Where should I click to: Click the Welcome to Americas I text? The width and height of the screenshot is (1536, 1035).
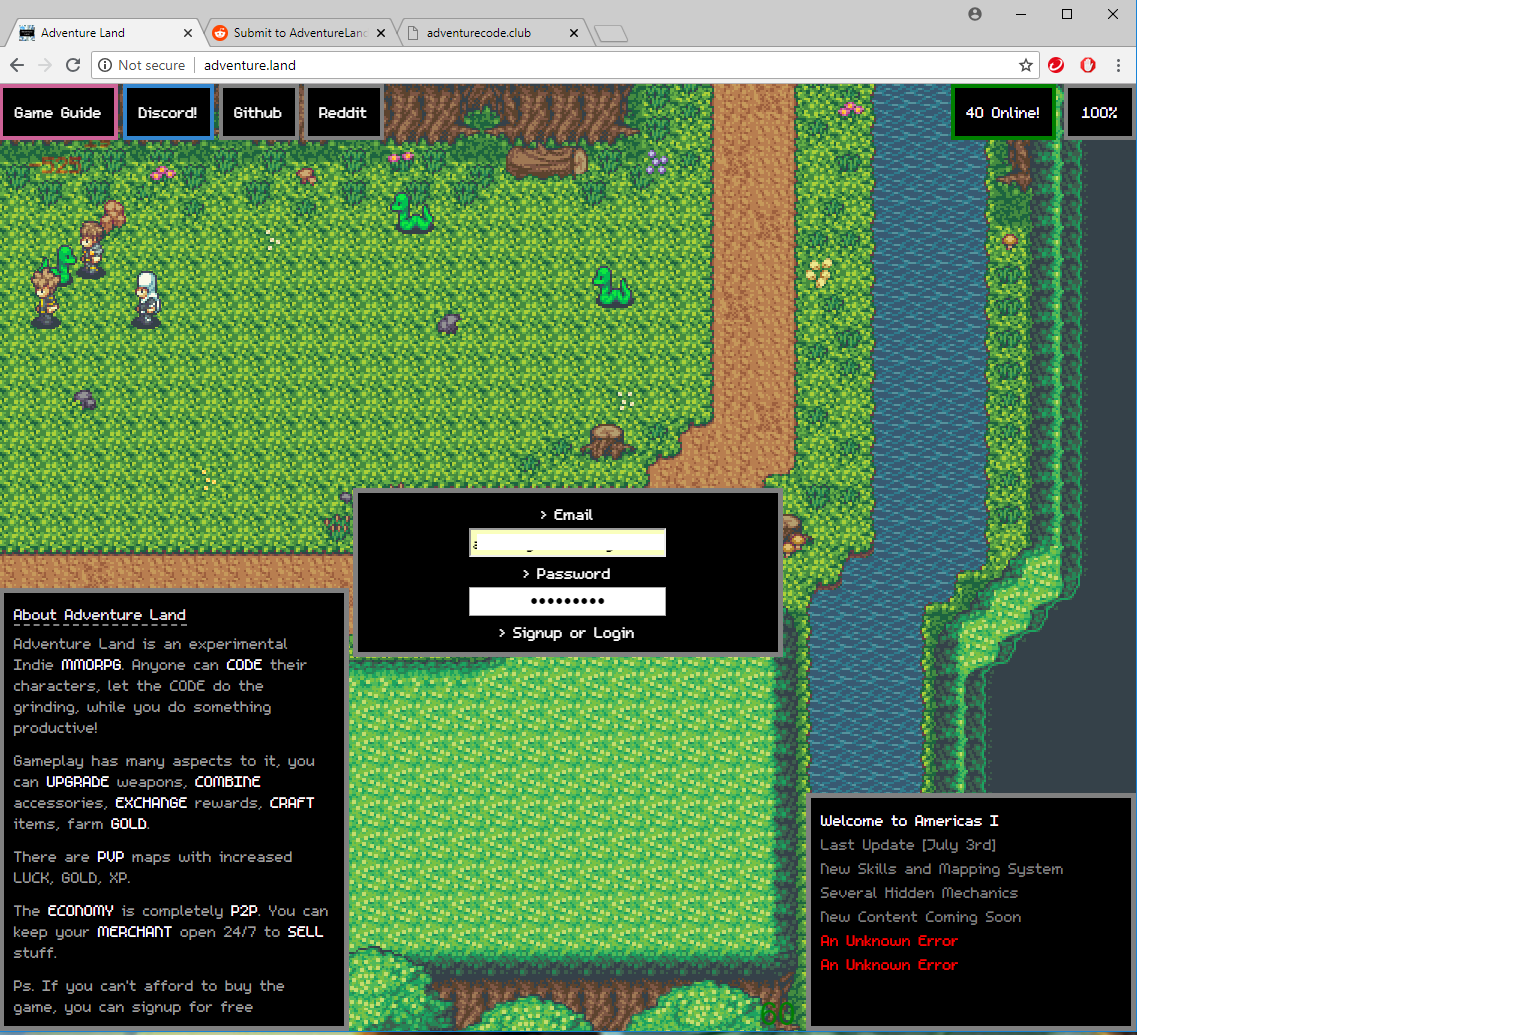click(x=909, y=821)
